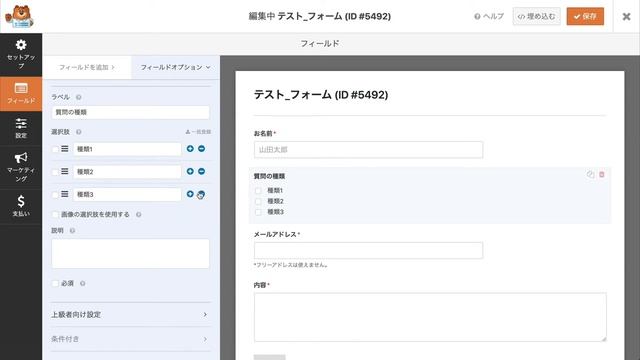Duplicate the 質問の種類 field in preview
The width and height of the screenshot is (640, 360).
(x=590, y=174)
